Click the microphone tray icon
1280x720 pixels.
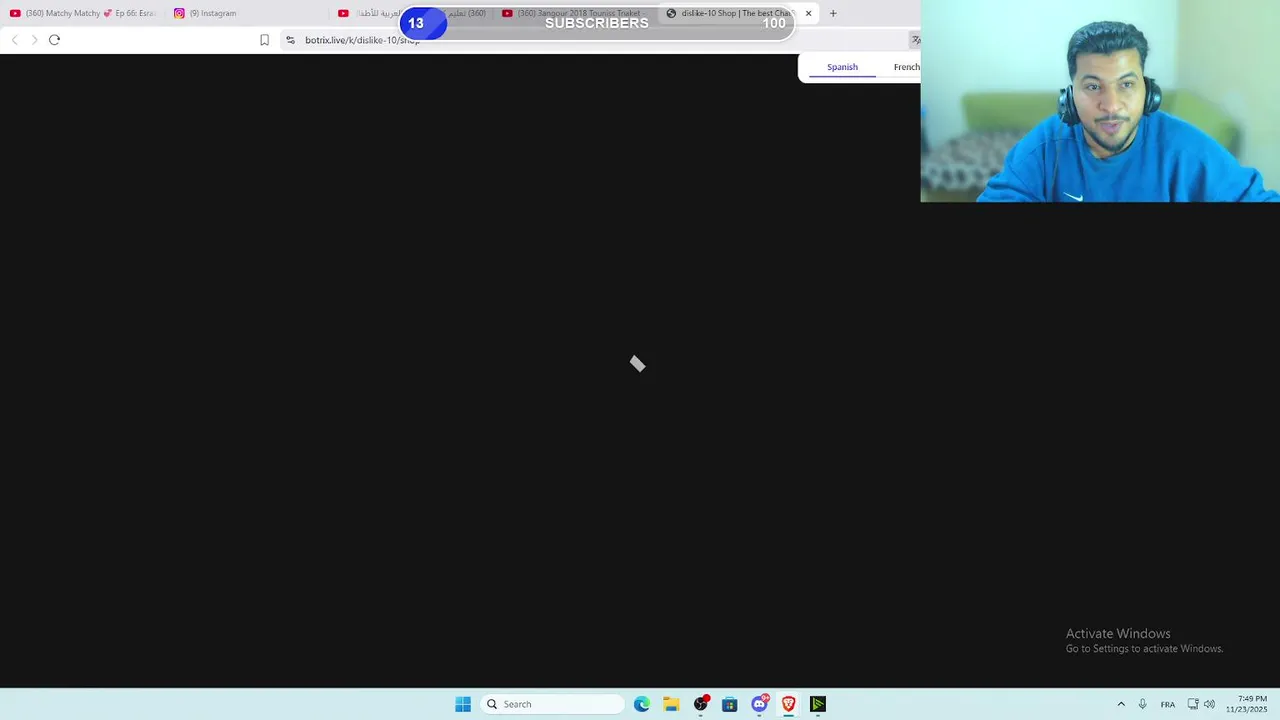coord(1142,704)
